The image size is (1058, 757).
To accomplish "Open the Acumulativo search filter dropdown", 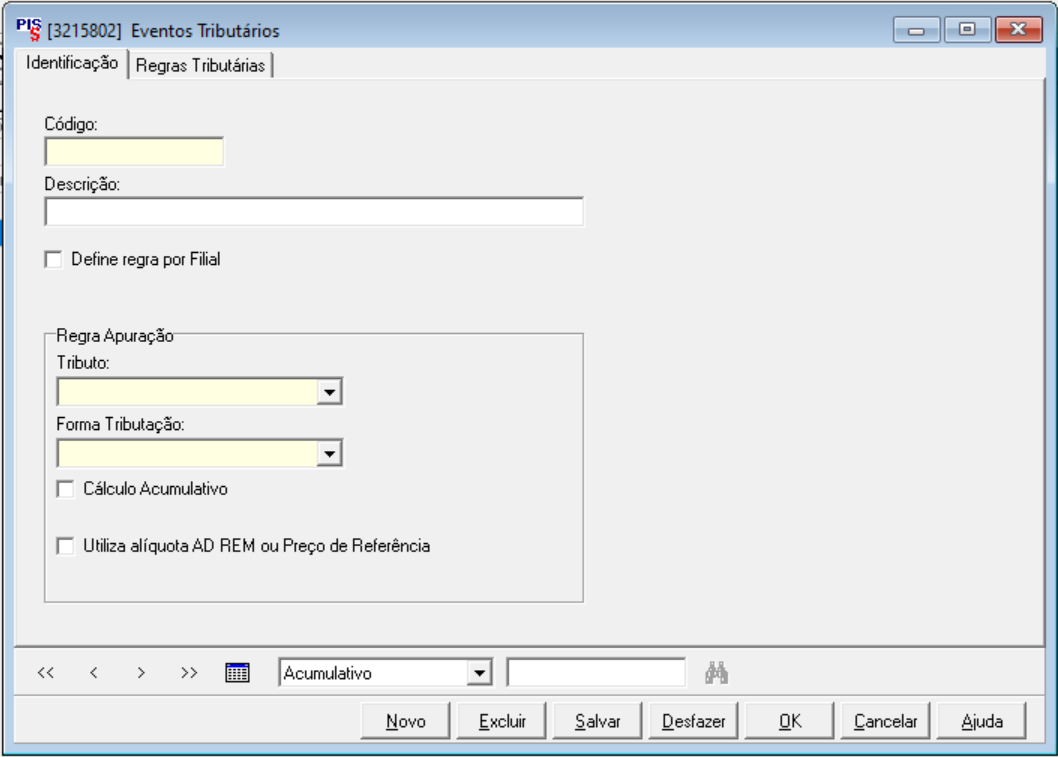I will pyautogui.click(x=479, y=673).
